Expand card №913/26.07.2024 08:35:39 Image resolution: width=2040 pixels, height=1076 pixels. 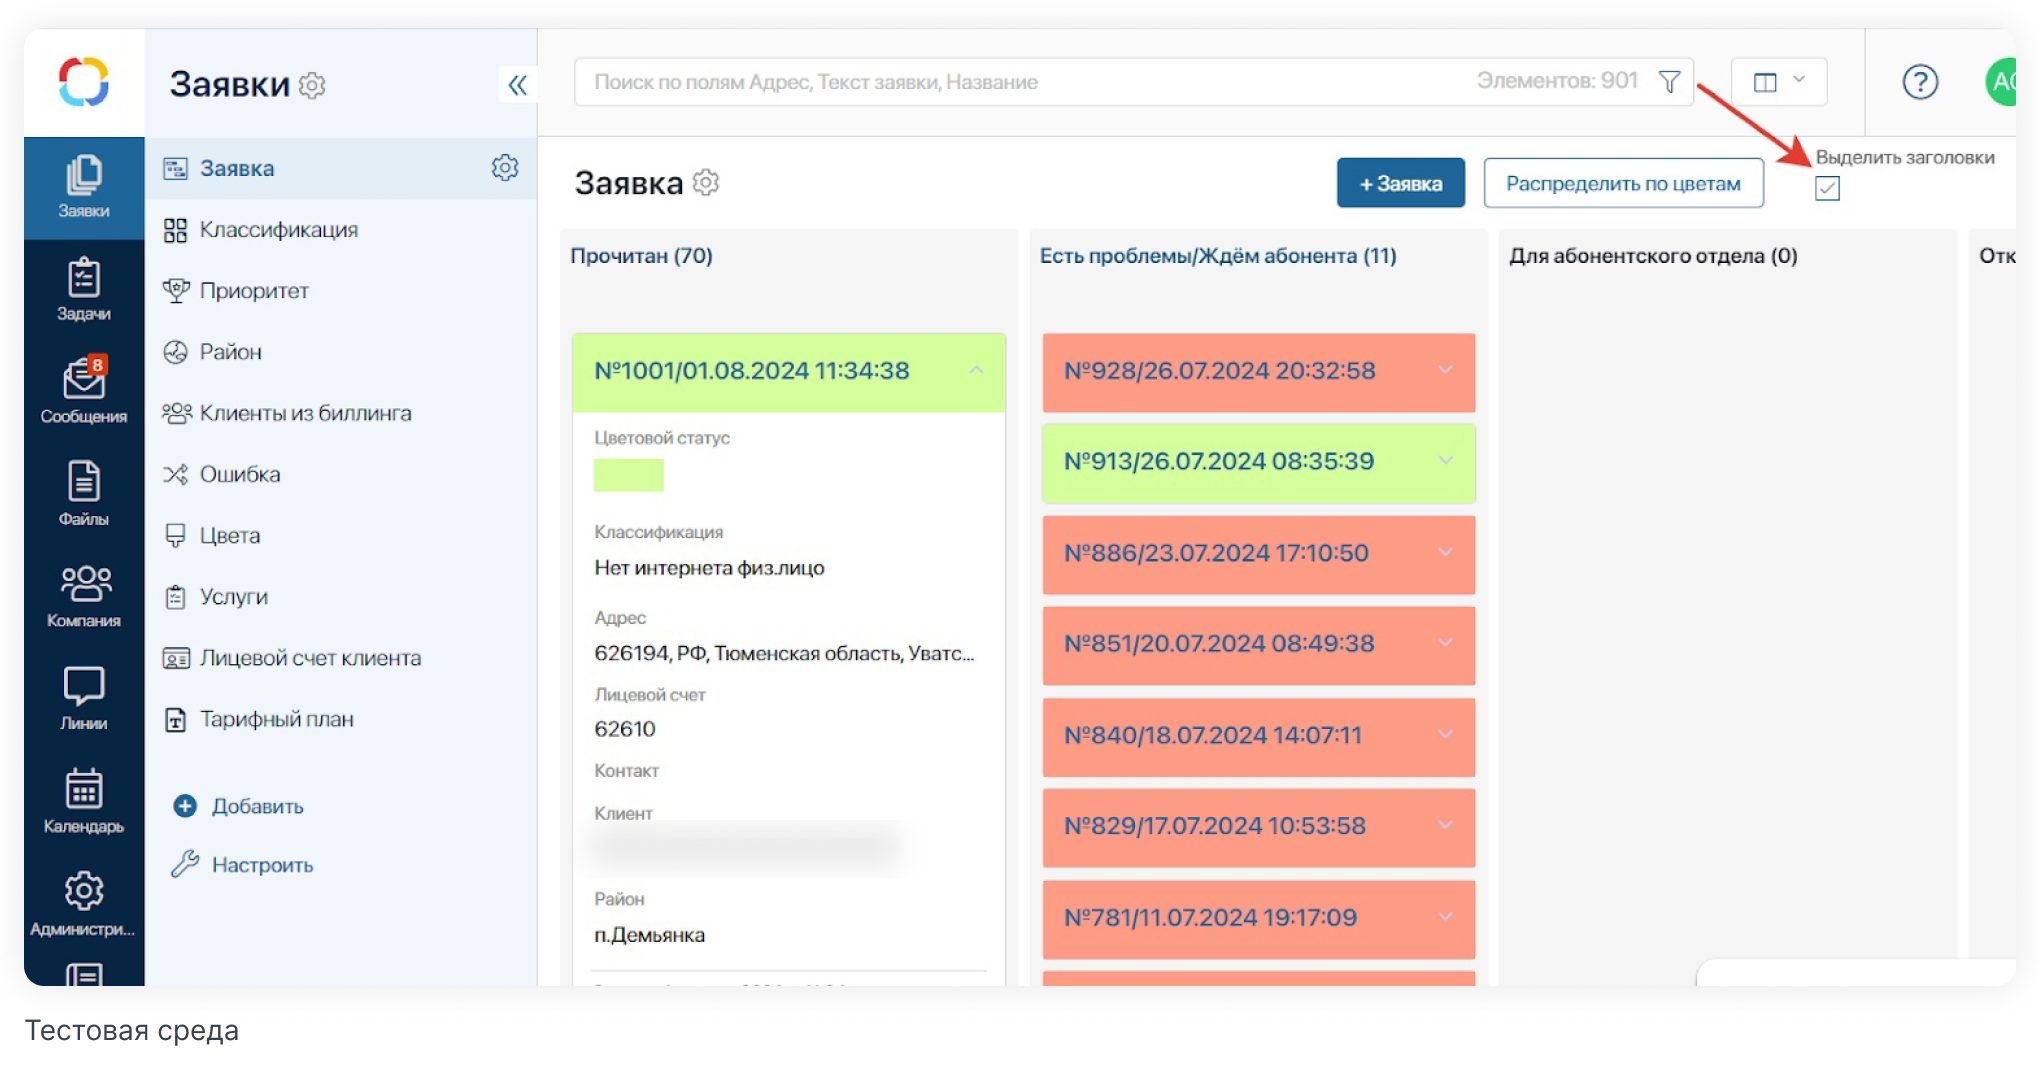pyautogui.click(x=1446, y=461)
